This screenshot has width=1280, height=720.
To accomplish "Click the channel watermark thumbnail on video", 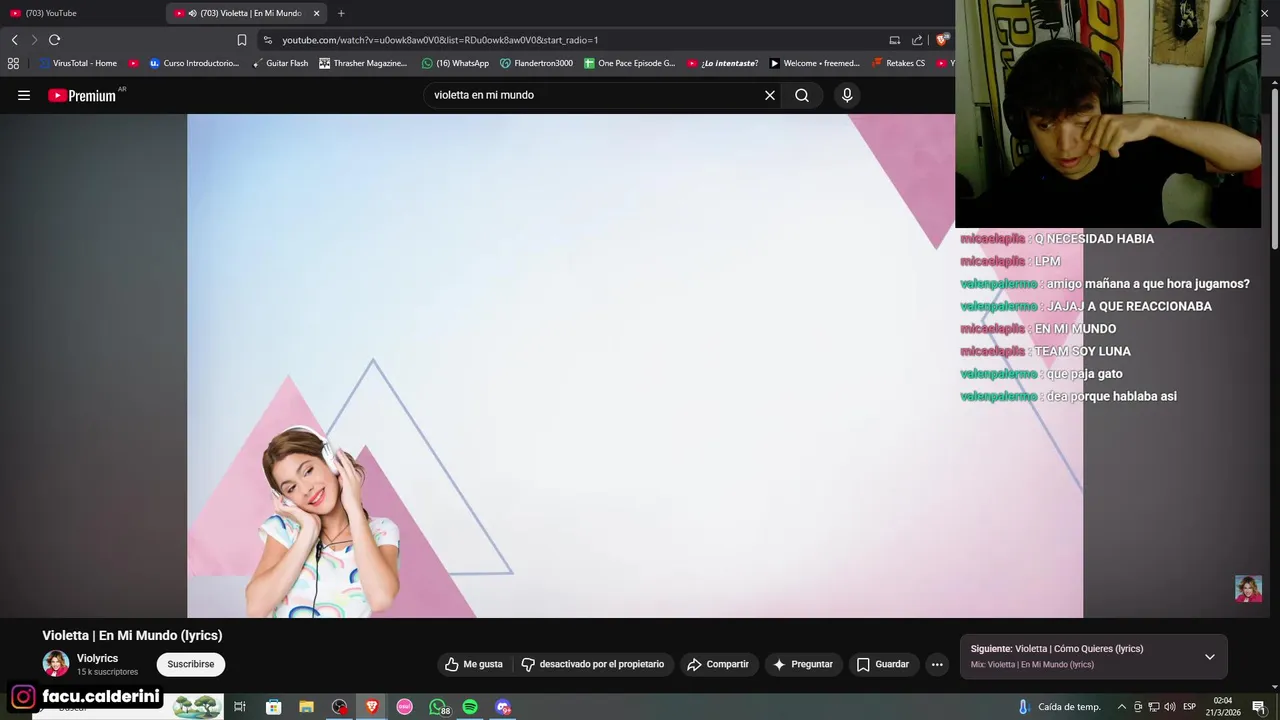I will [x=1248, y=588].
